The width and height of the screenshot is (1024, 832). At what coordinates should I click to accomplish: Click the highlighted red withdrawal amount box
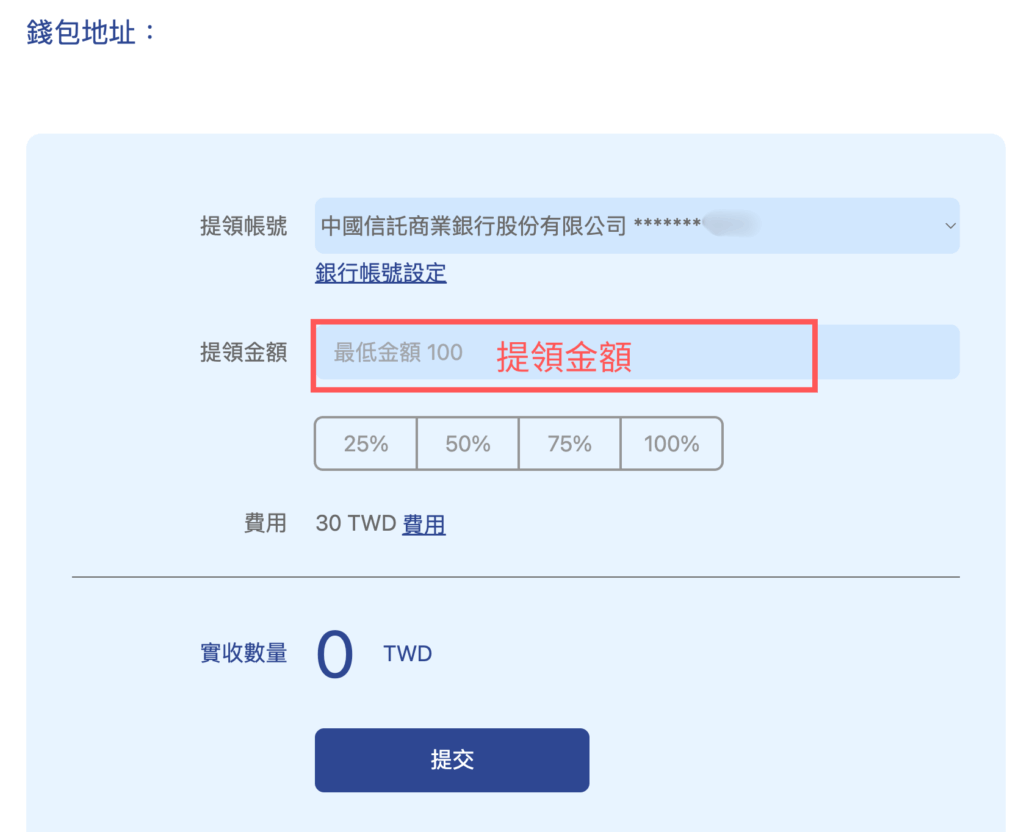pyautogui.click(x=563, y=352)
